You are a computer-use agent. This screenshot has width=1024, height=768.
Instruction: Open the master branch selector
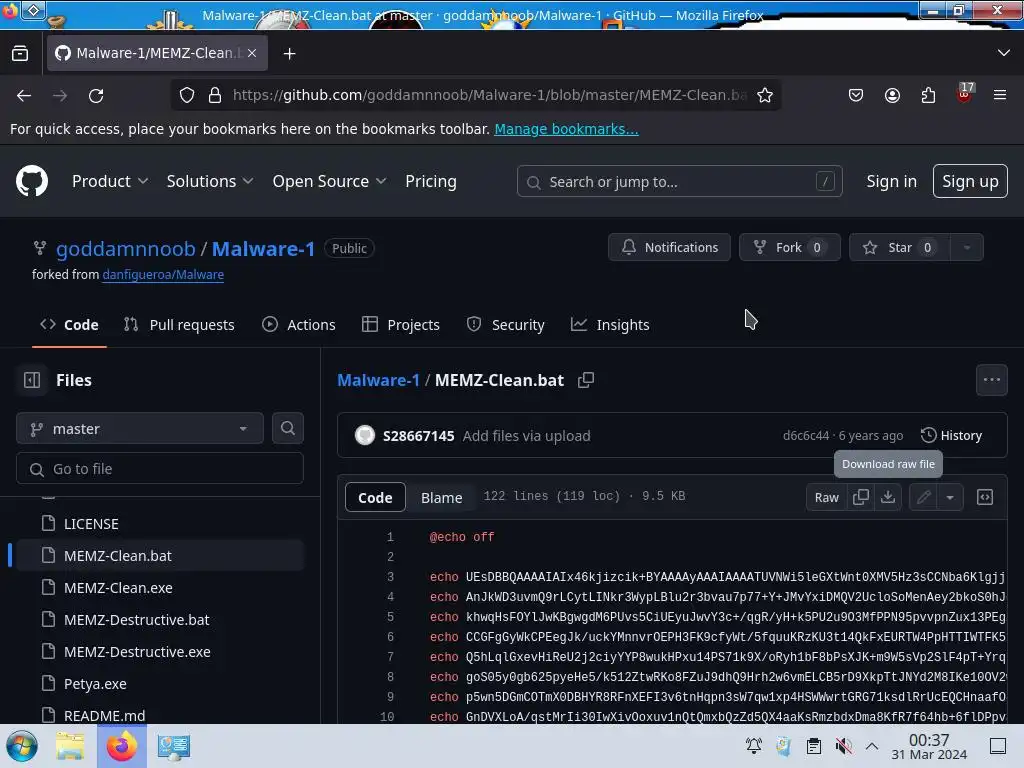[140, 429]
